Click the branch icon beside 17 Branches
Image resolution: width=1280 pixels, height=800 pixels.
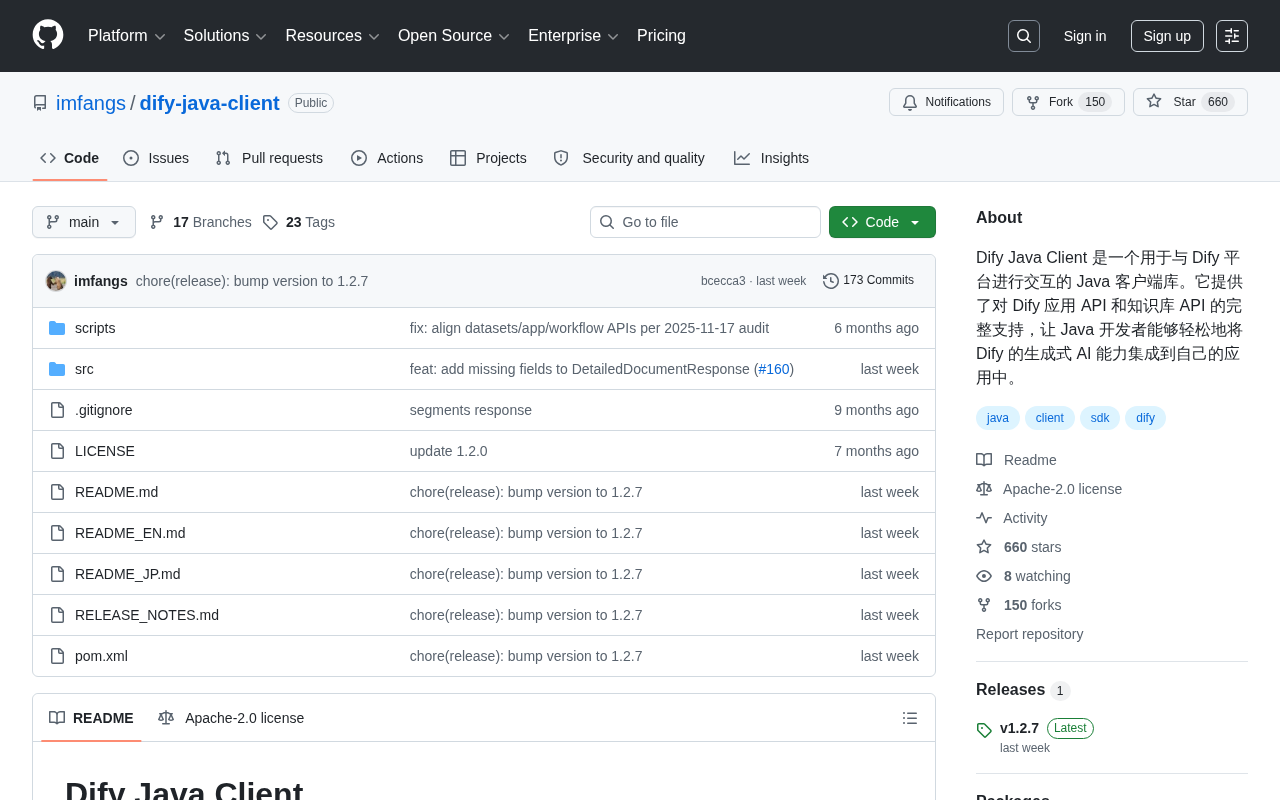(x=157, y=222)
